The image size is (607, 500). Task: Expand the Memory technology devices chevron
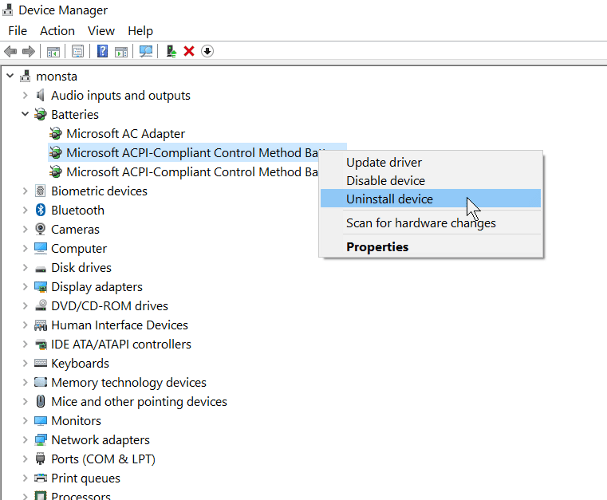click(x=25, y=382)
